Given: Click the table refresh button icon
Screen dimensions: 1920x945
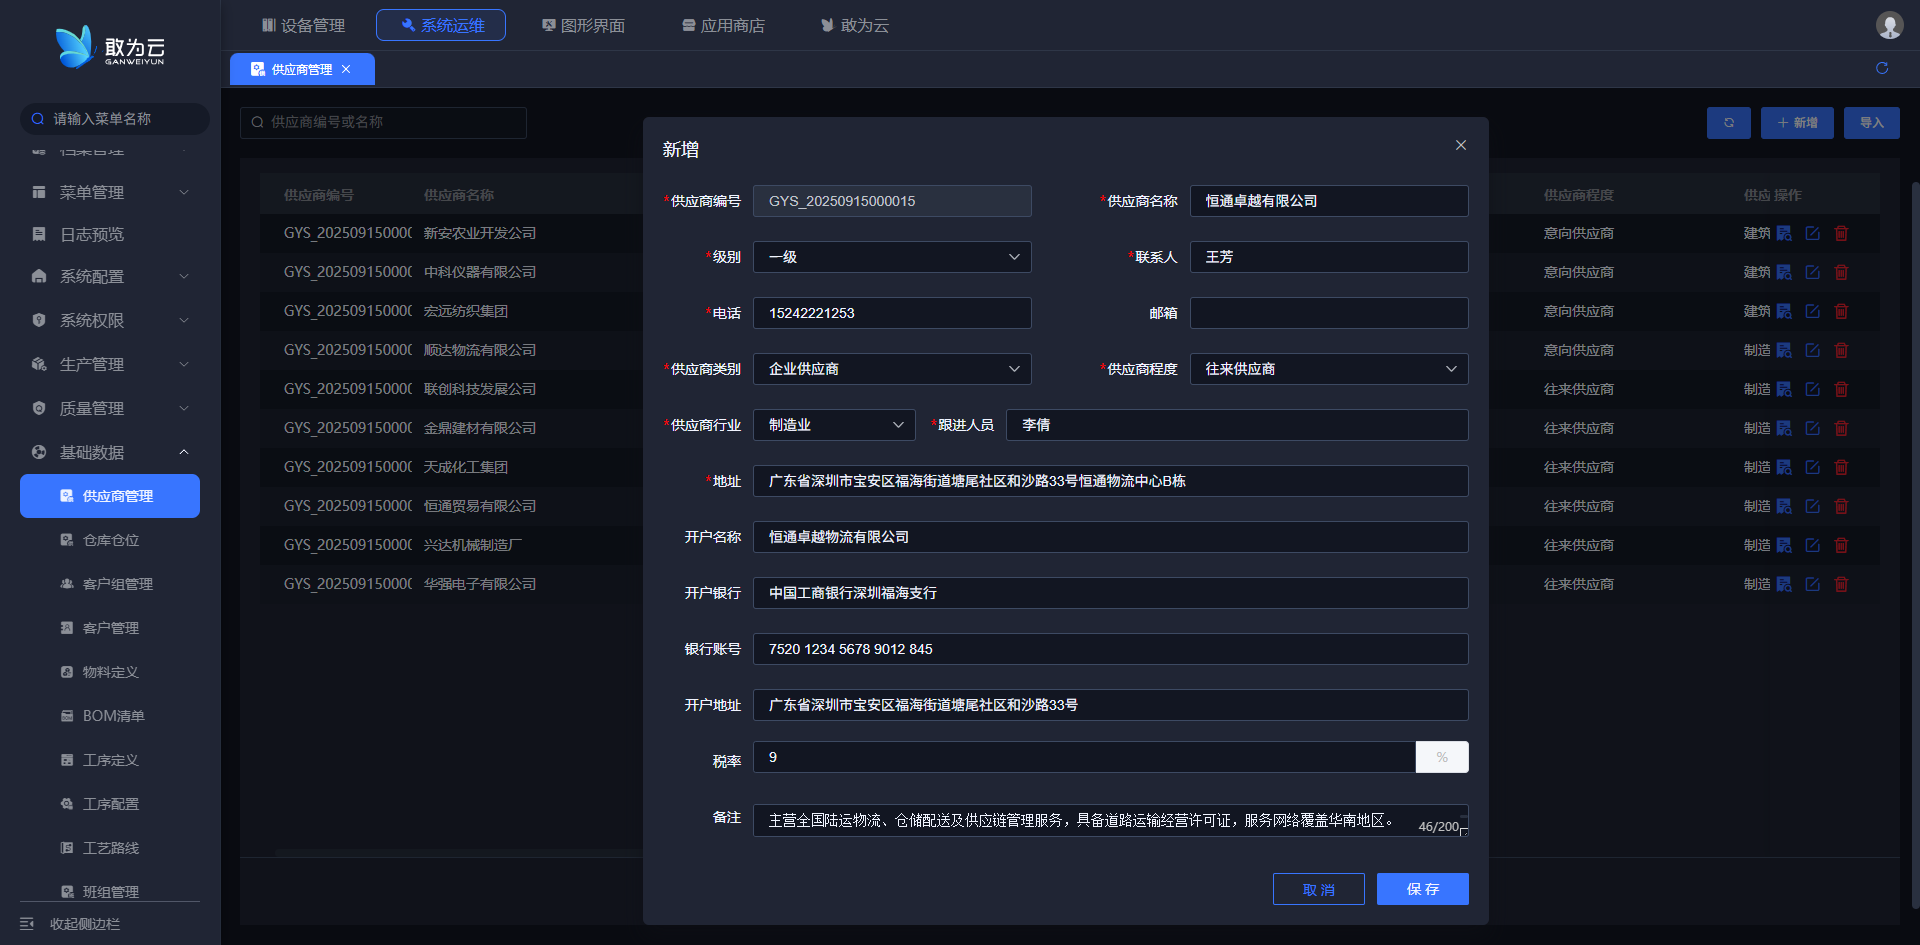Looking at the screenshot, I should [1728, 123].
